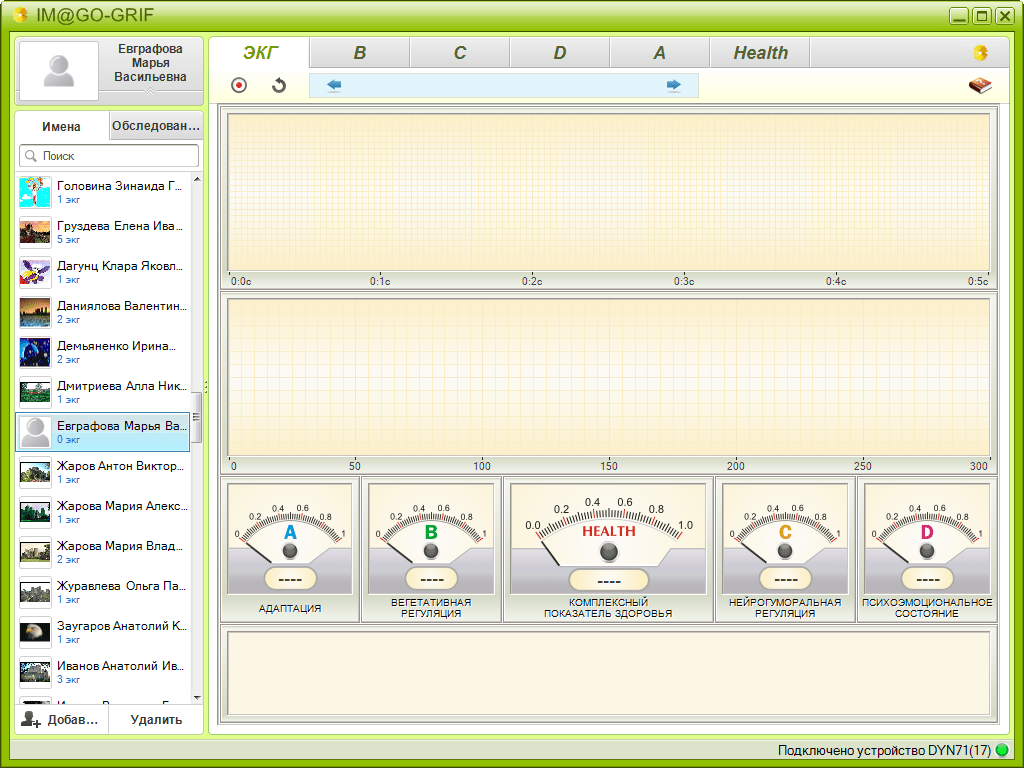Select patient Евграфова Марья Ва...
Viewport: 1024px width, 768px height.
click(103, 432)
